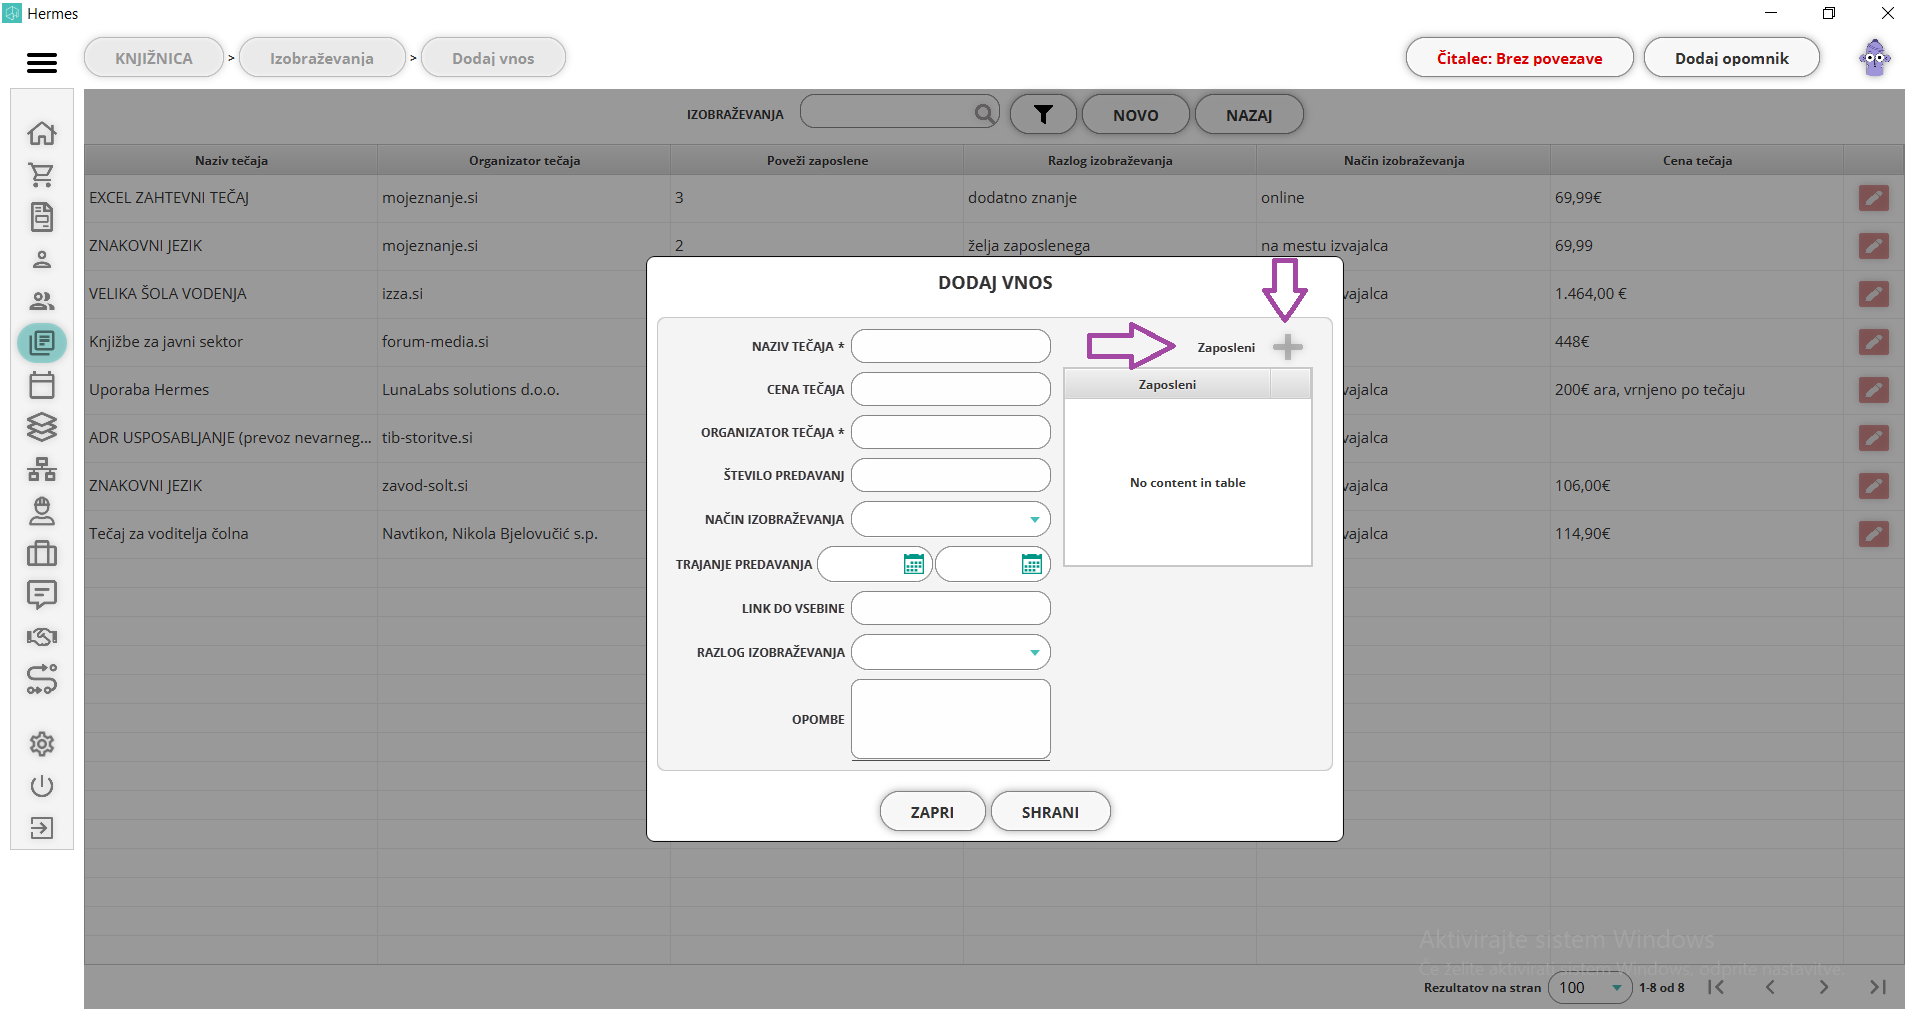Click the logout exit icon
Viewport: 1919px width, 1026px height.
tap(42, 828)
